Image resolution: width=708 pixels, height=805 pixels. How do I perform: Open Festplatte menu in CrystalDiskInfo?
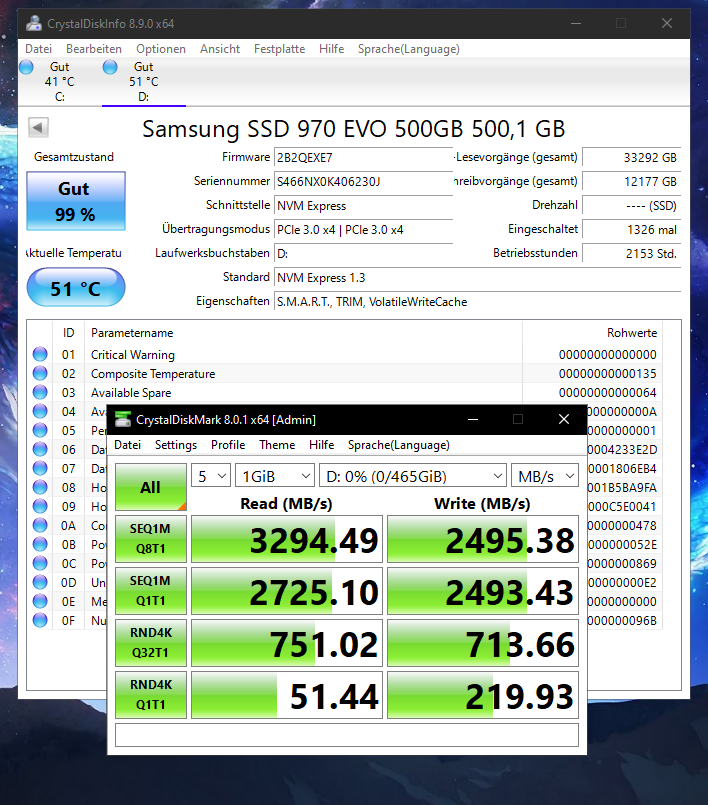tap(279, 49)
